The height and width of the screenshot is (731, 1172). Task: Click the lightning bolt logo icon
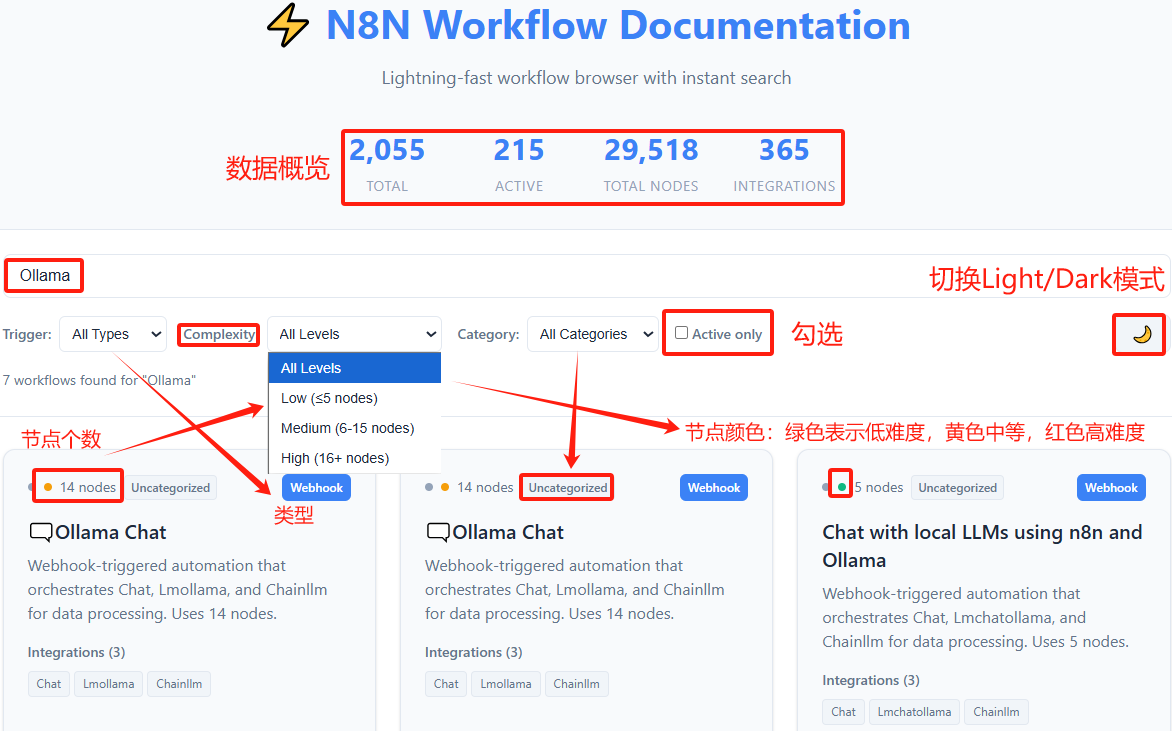click(x=288, y=25)
